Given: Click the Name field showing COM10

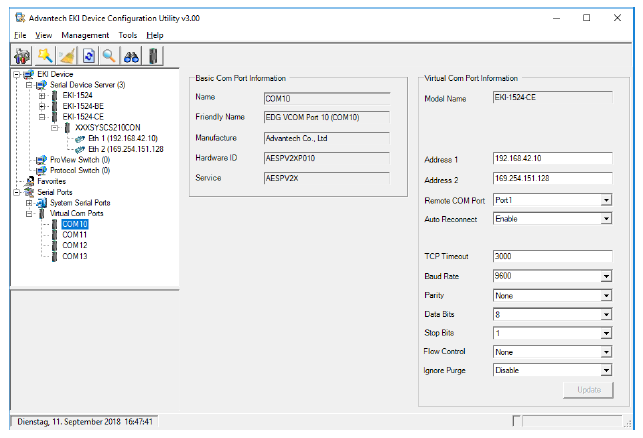Looking at the screenshot, I should (326, 98).
